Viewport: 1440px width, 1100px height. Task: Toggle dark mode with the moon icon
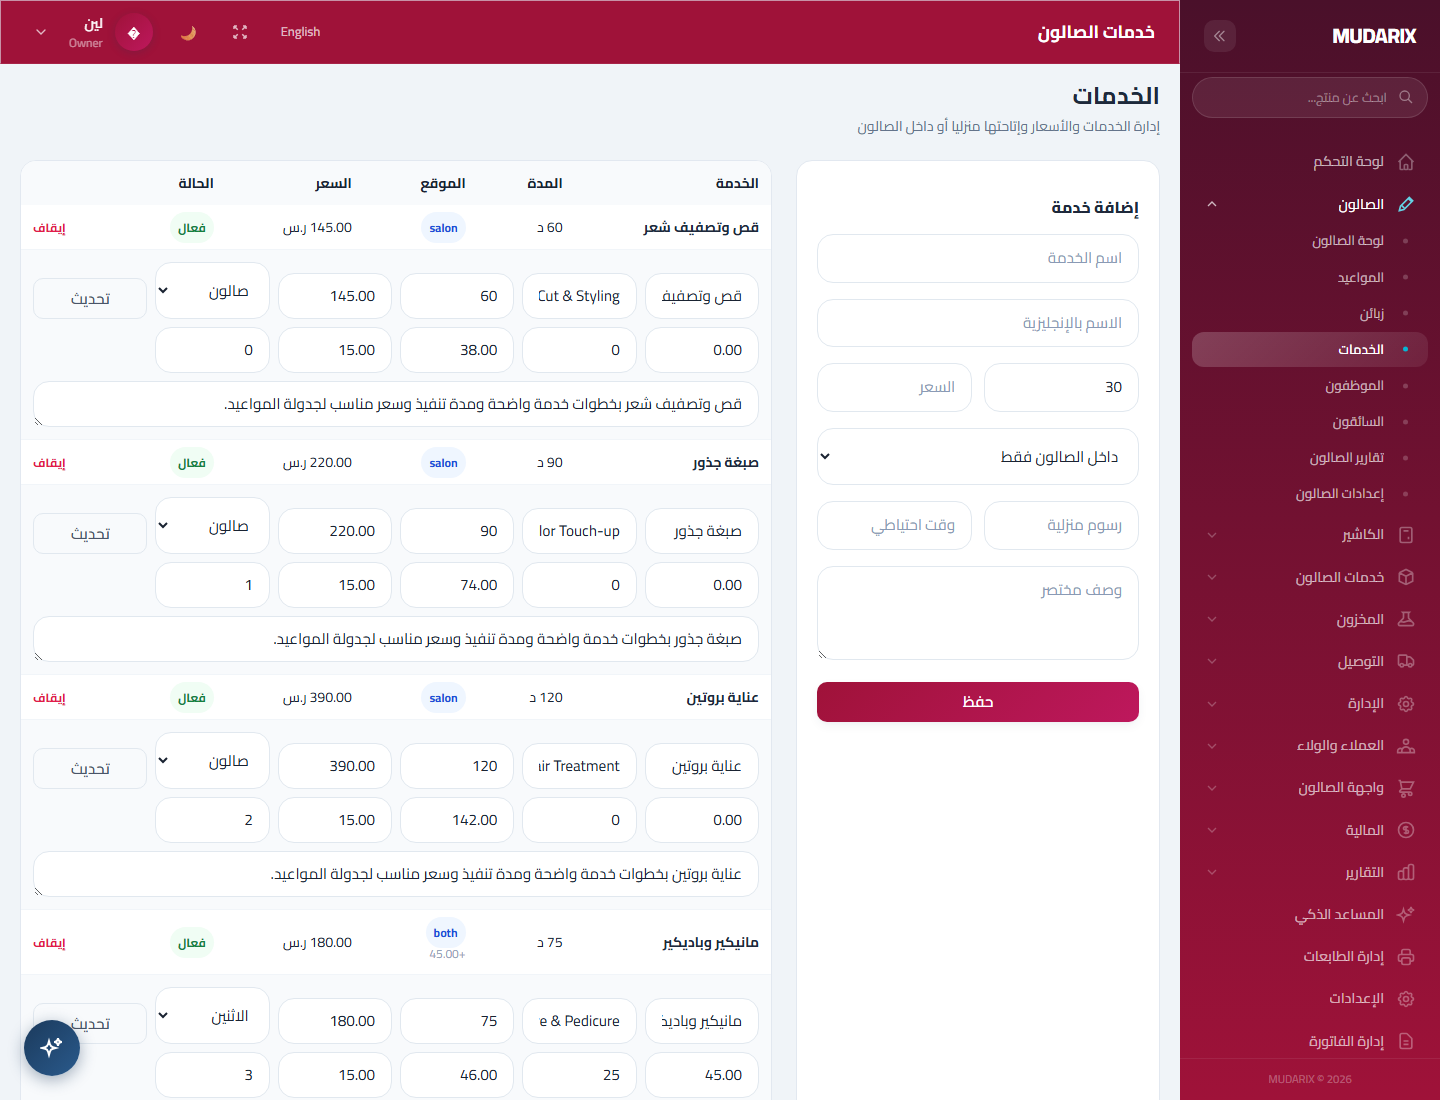[x=188, y=32]
